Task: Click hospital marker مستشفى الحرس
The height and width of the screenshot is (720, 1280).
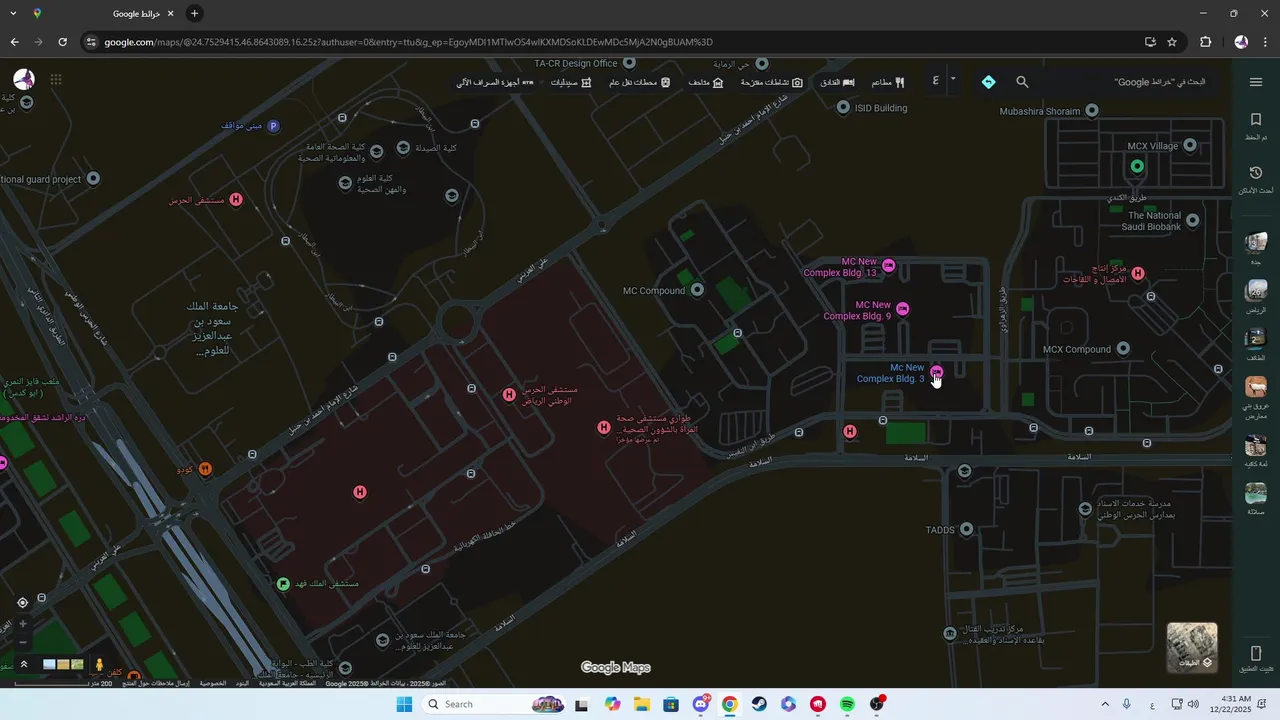Action: (x=236, y=200)
